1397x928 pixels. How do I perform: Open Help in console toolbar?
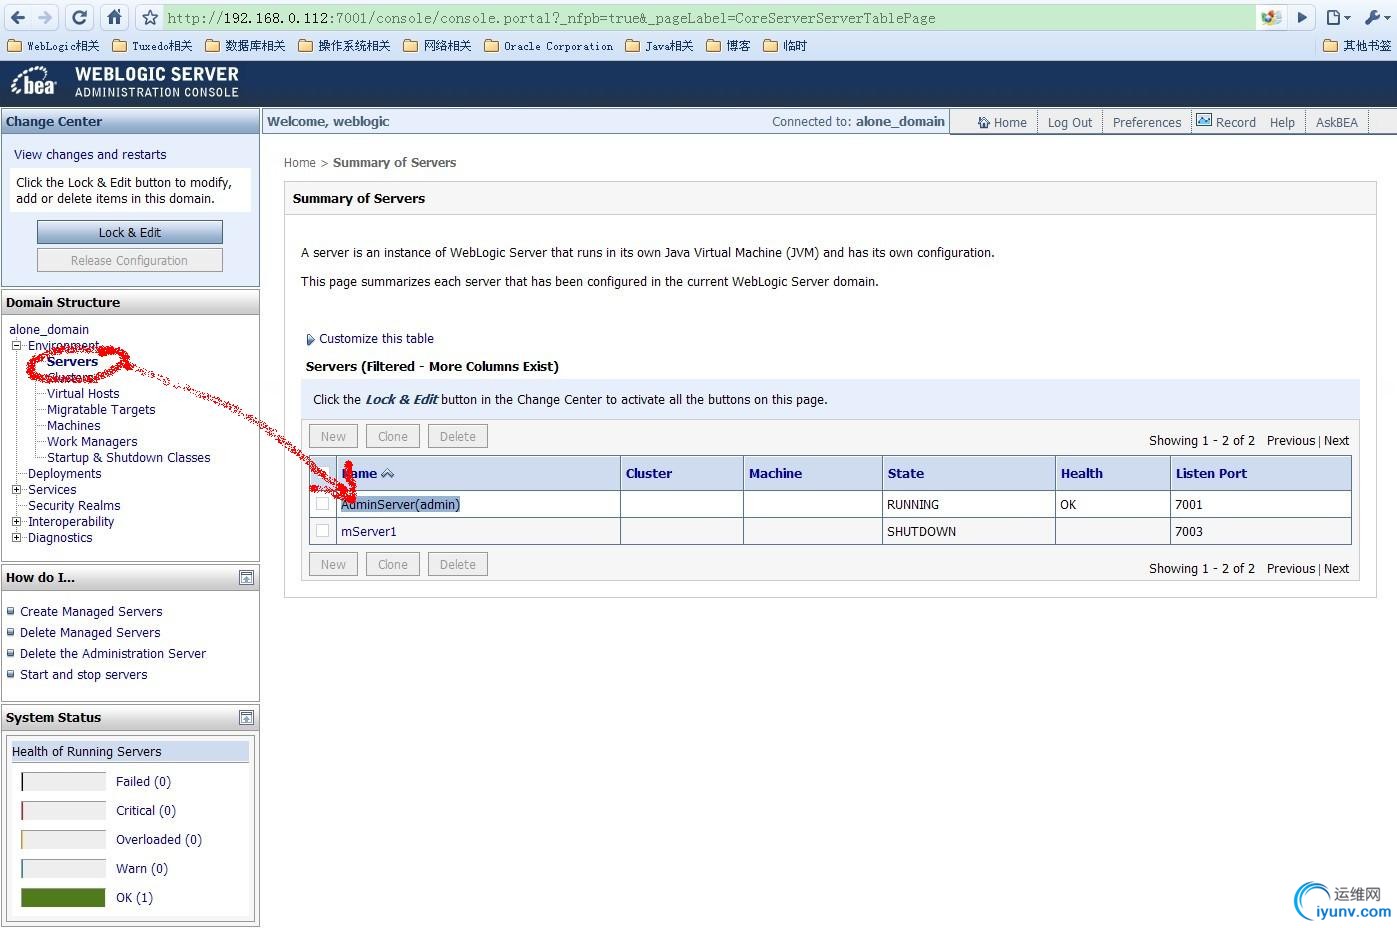click(1282, 122)
